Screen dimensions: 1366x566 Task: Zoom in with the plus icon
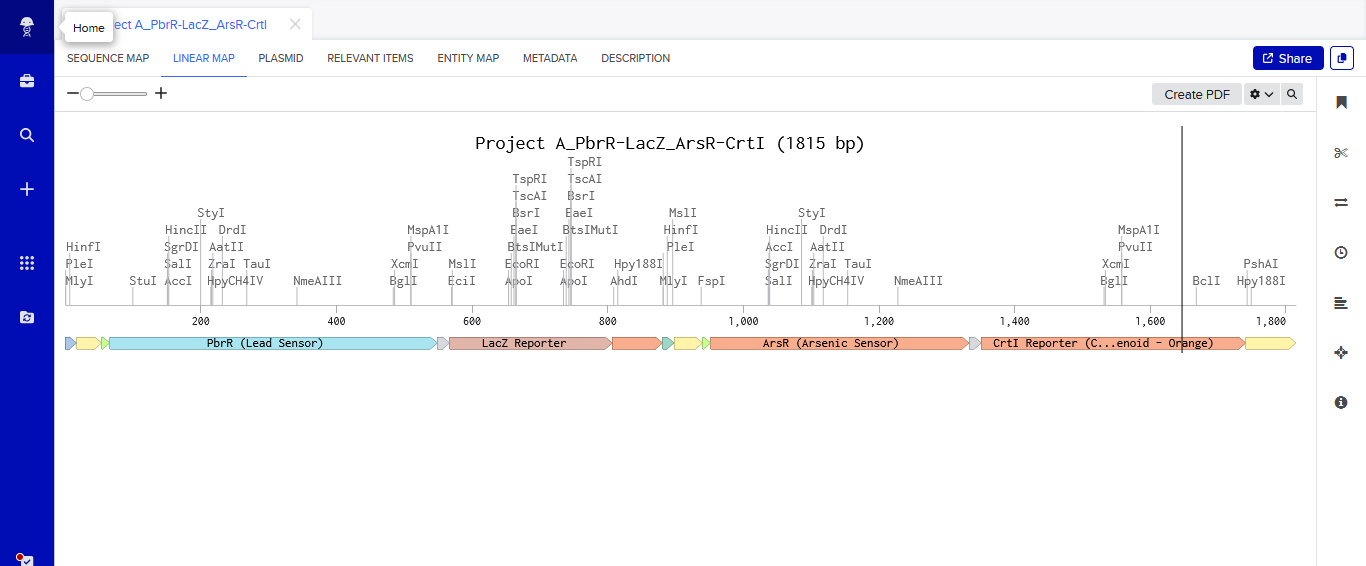tap(161, 93)
